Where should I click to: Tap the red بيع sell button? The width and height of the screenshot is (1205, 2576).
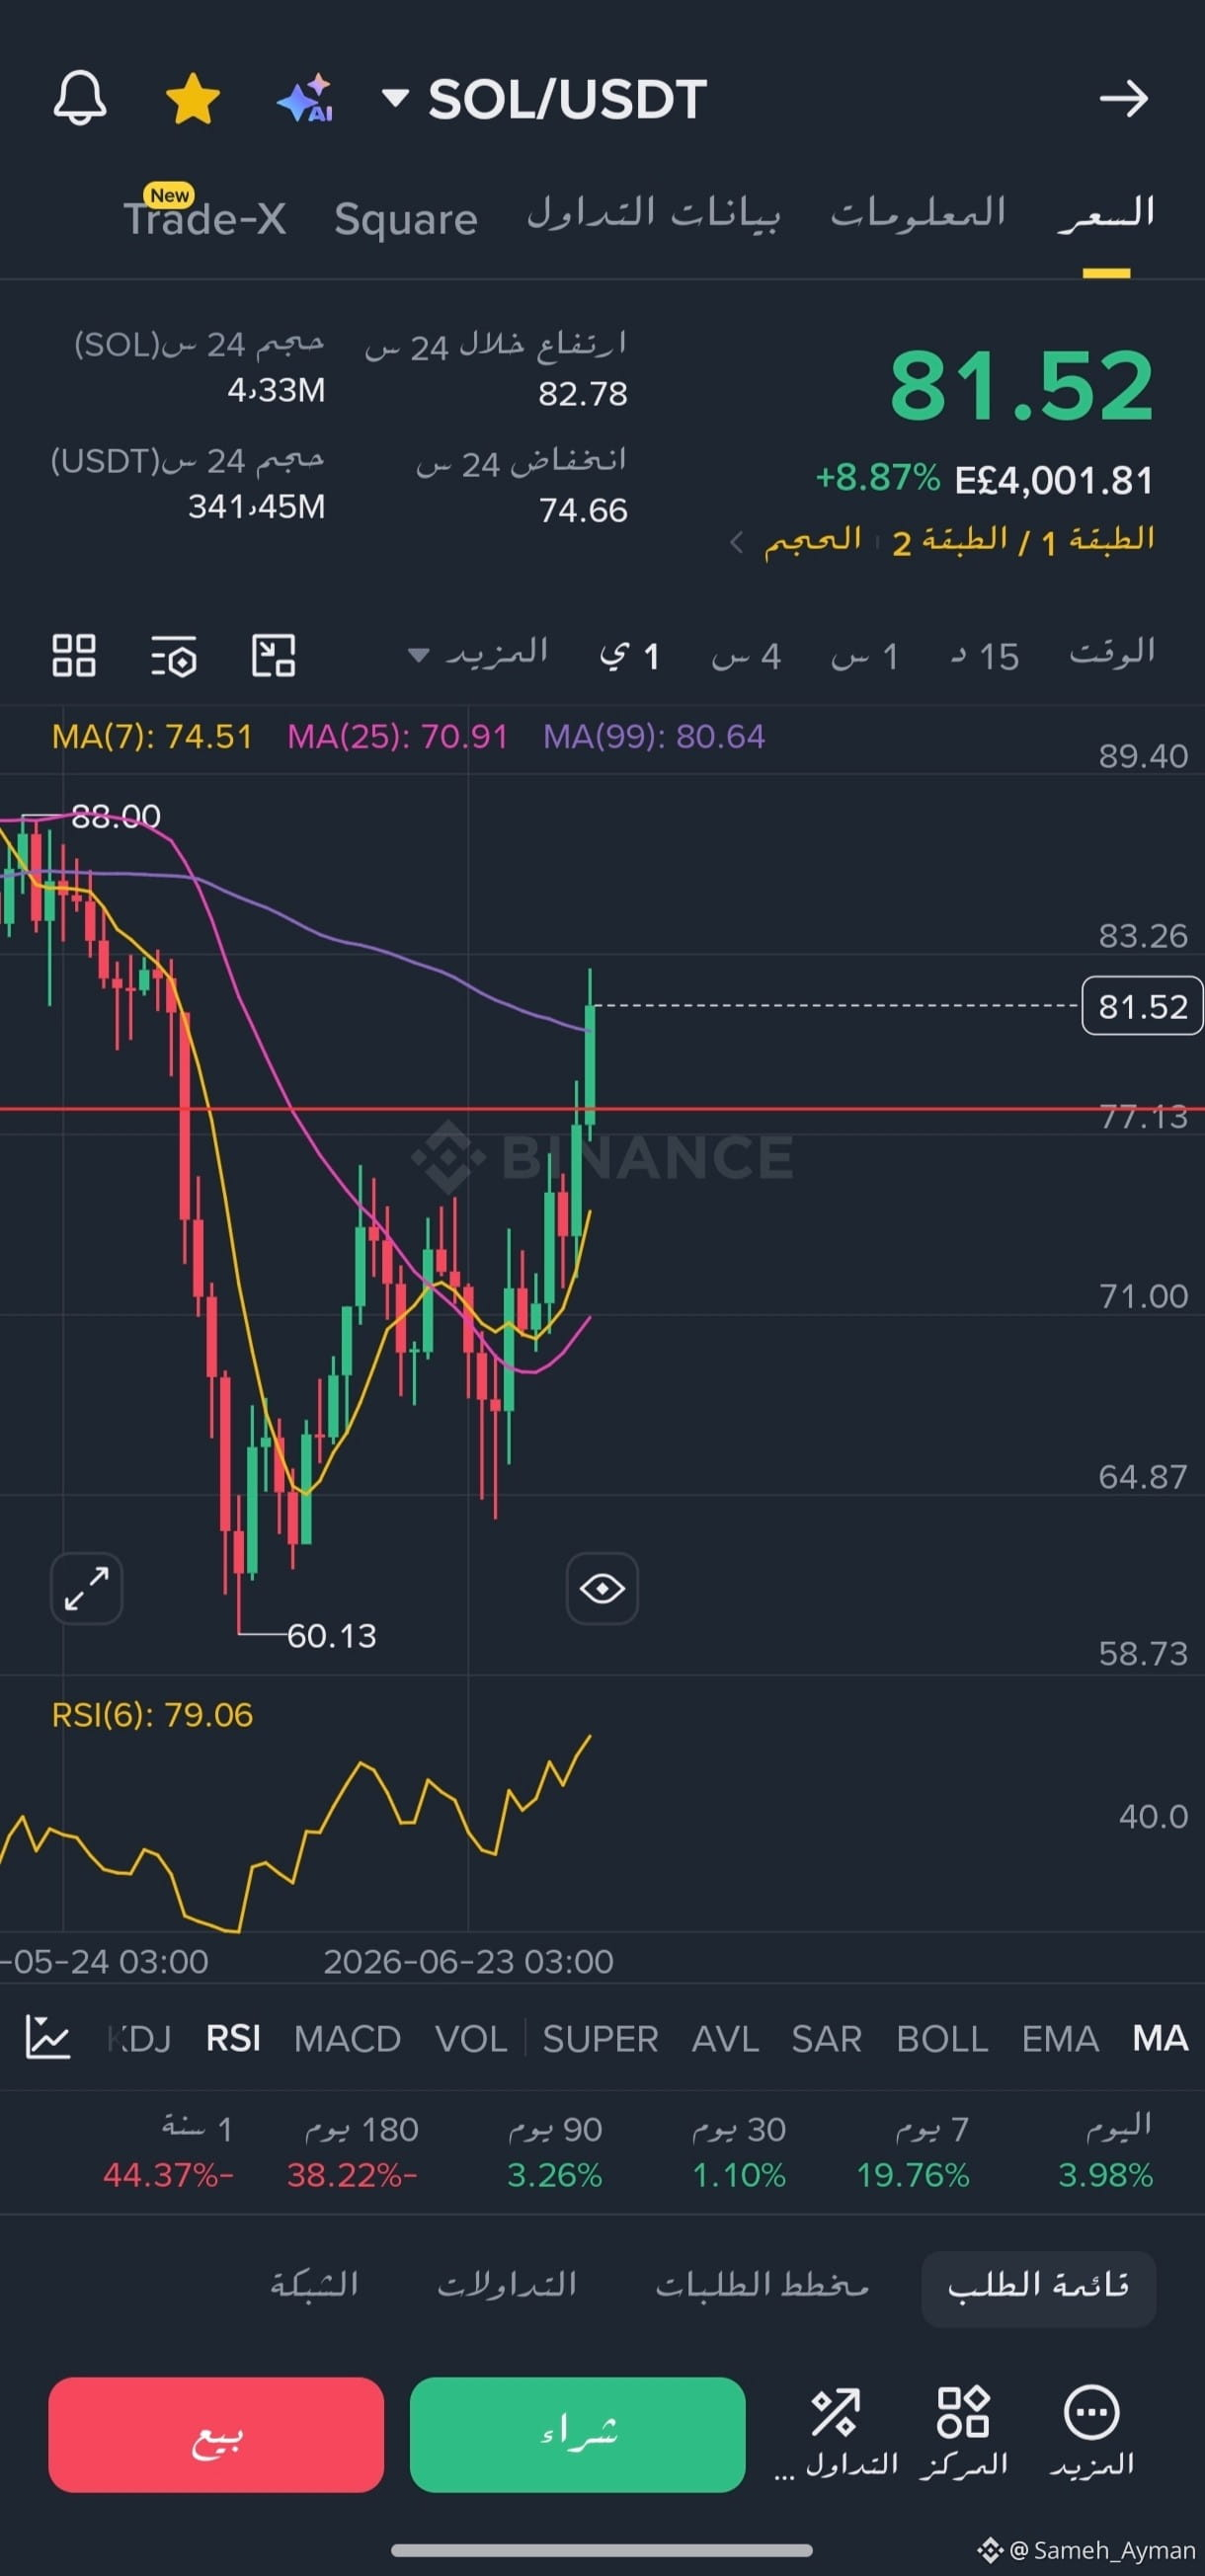pos(216,2435)
